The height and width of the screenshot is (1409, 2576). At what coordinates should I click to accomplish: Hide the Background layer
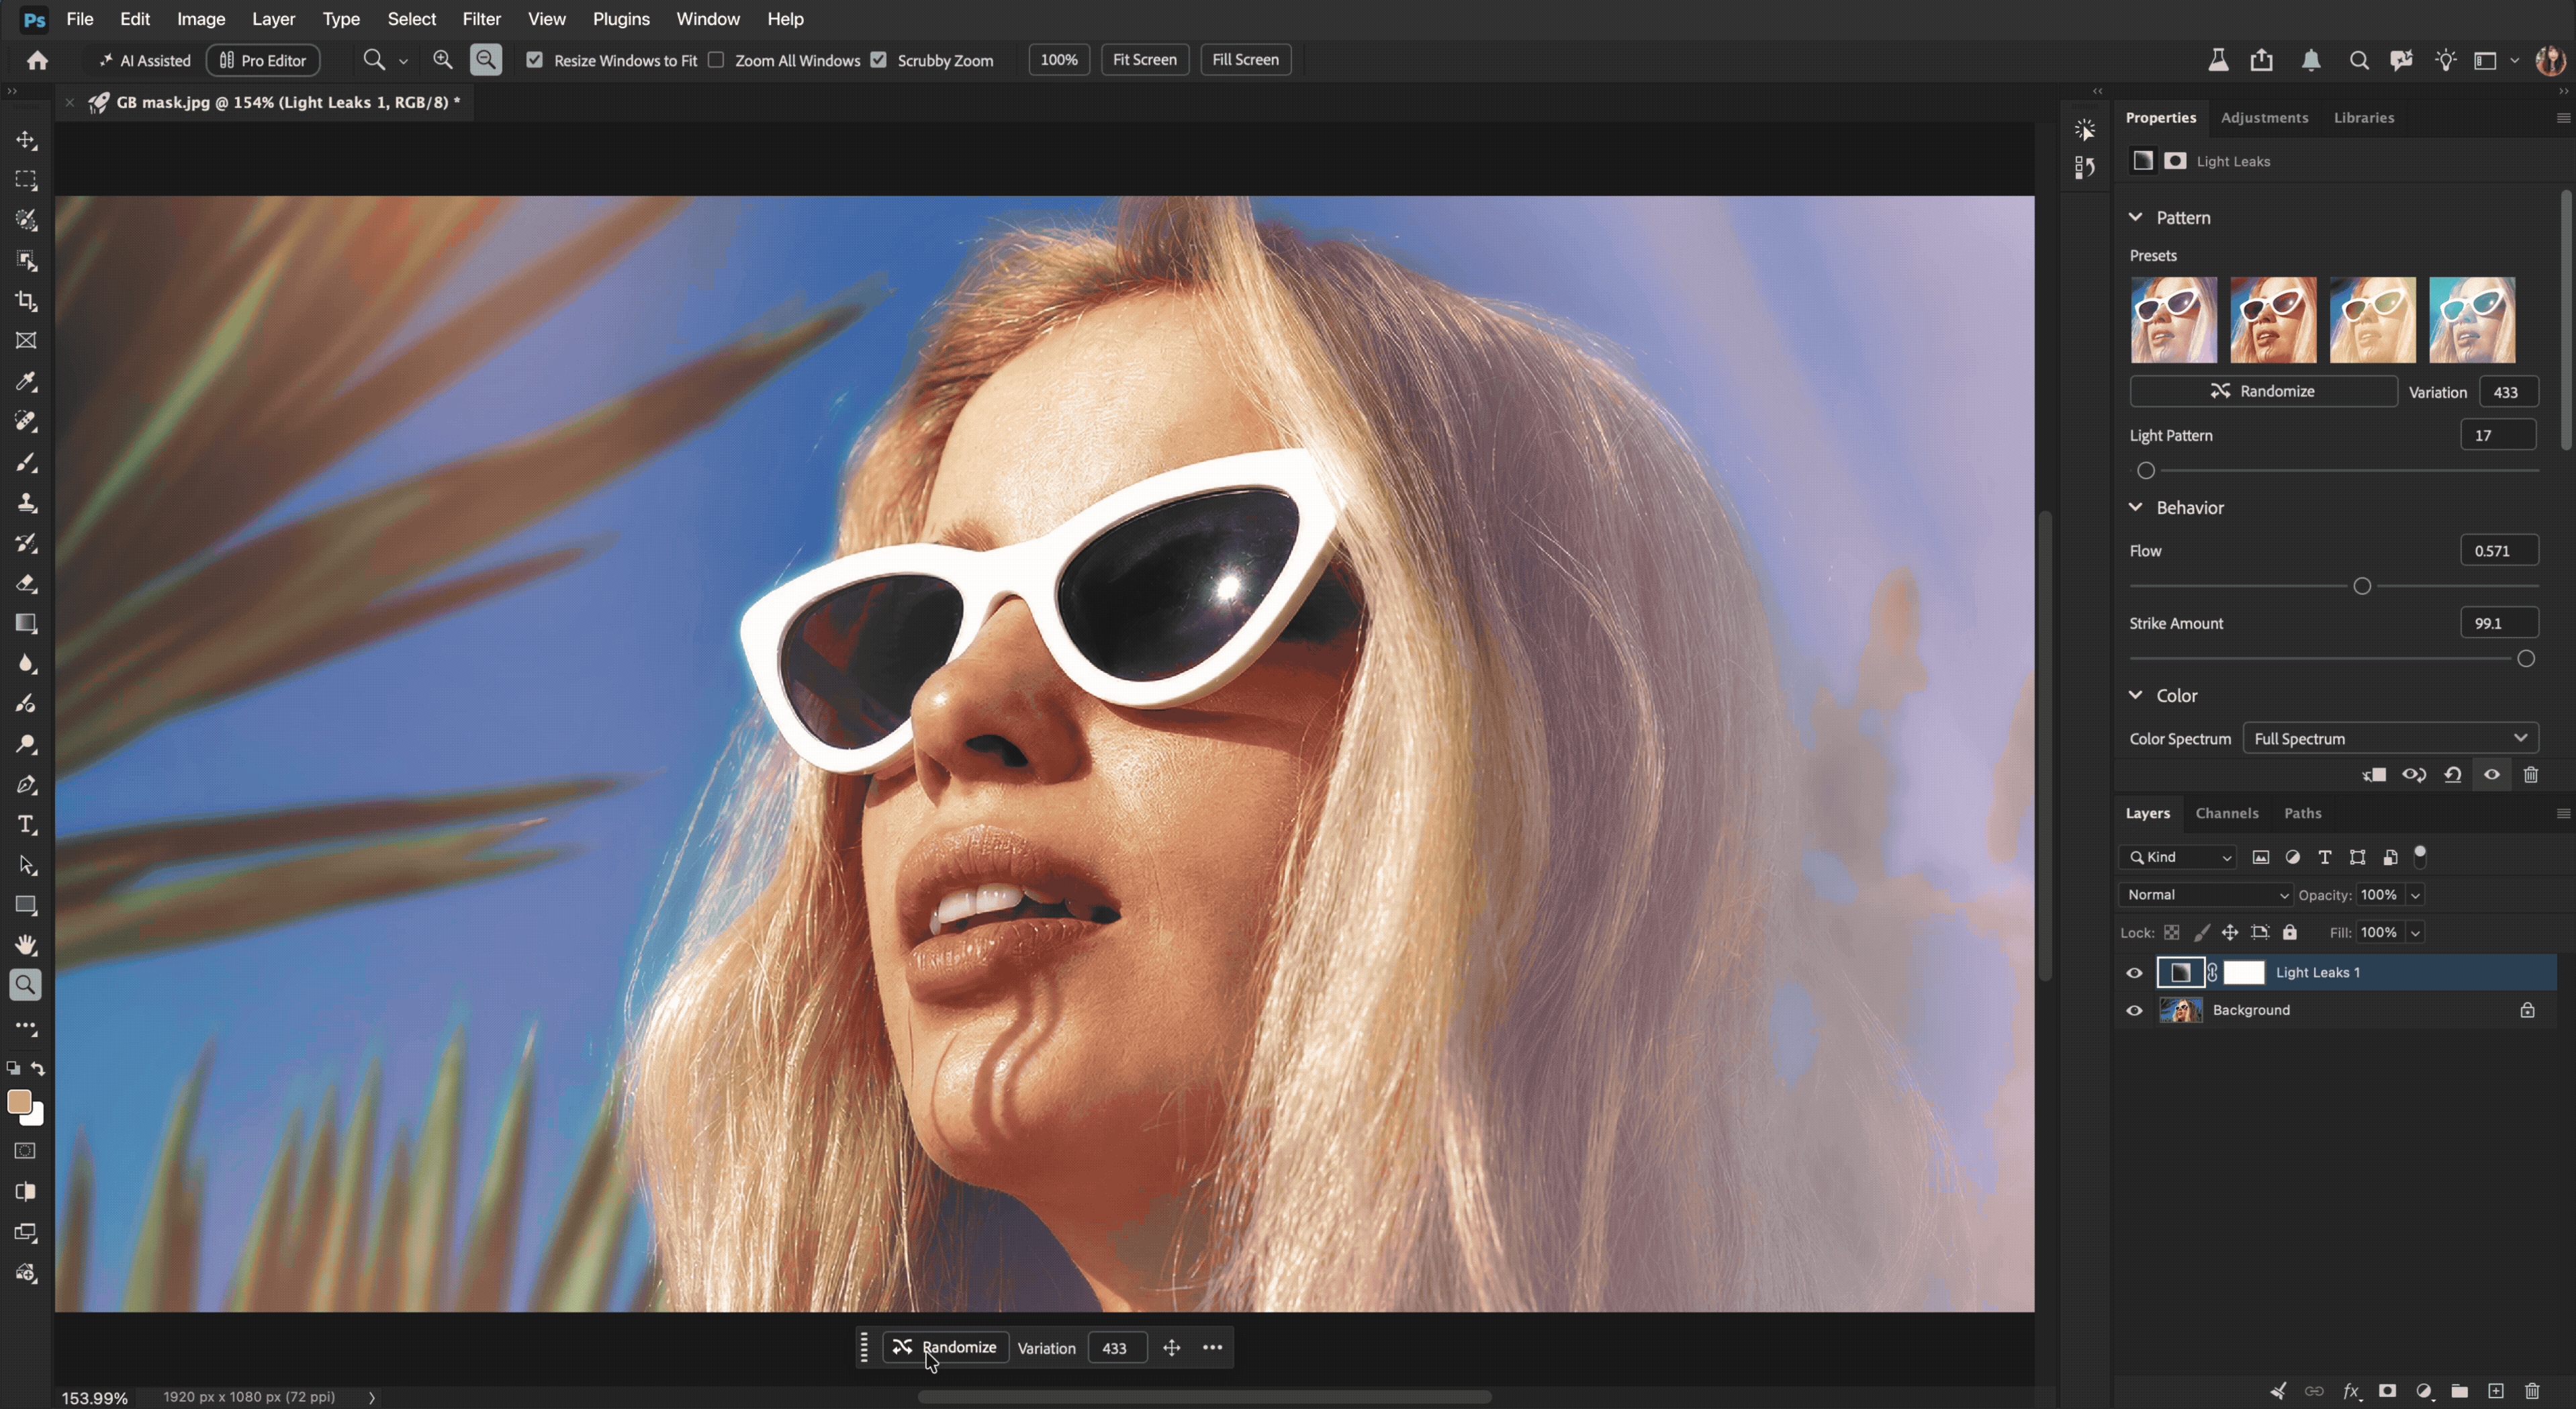(x=2134, y=1010)
